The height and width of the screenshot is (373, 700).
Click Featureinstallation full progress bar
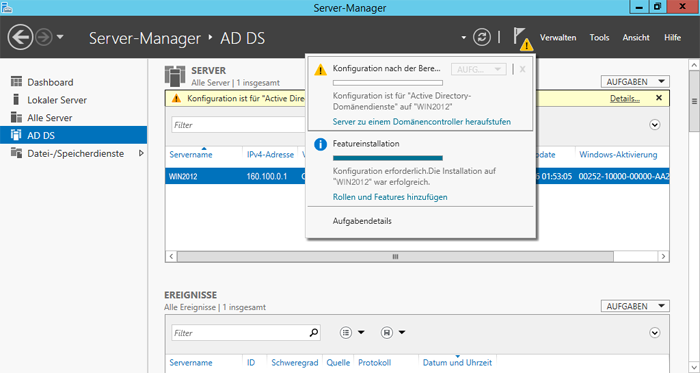(388, 157)
